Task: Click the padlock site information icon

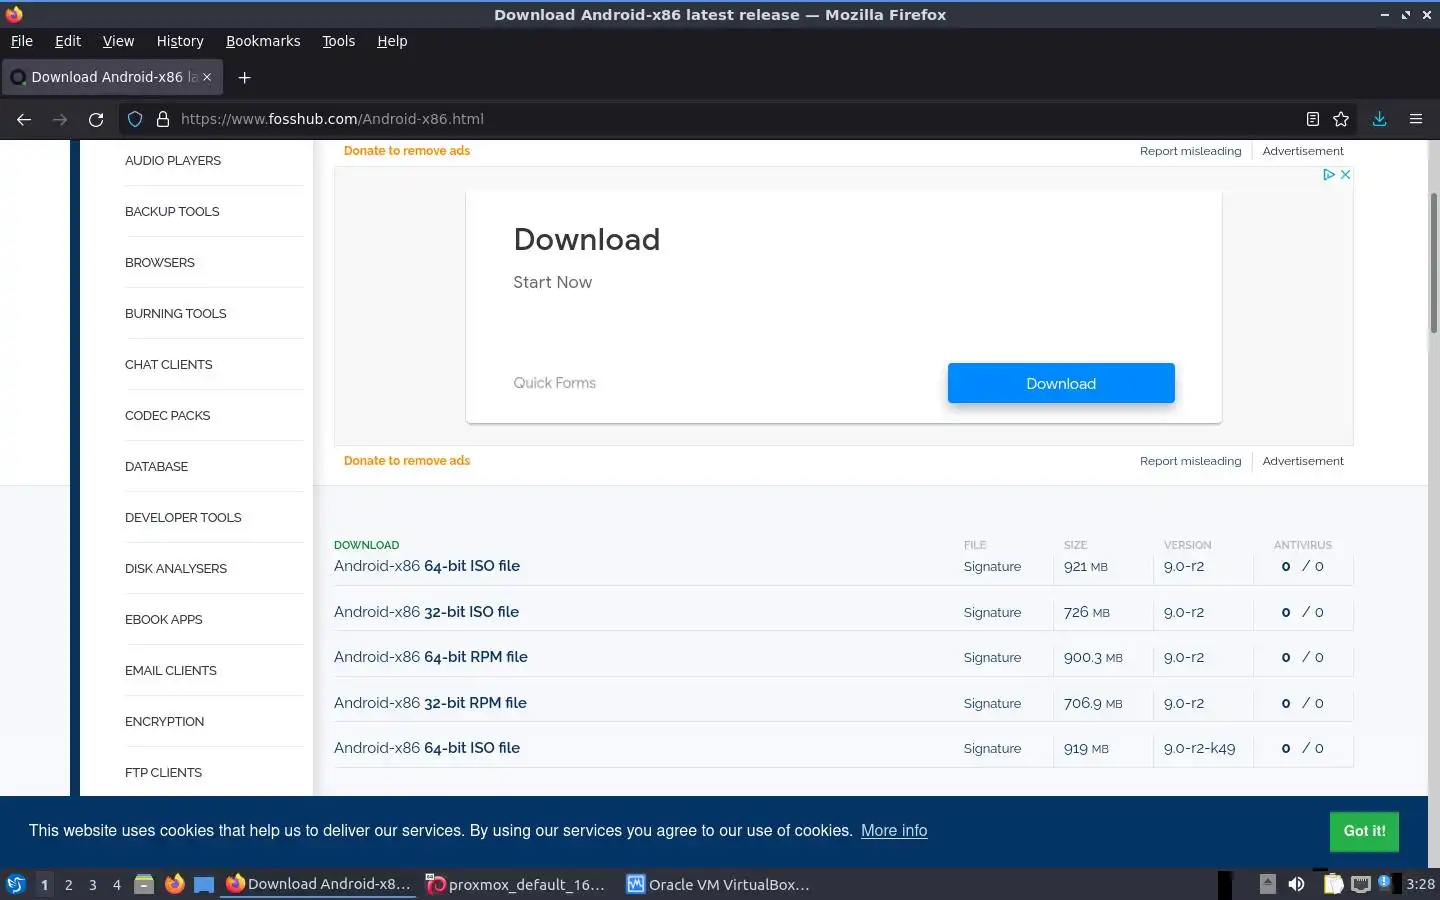Action: (163, 119)
